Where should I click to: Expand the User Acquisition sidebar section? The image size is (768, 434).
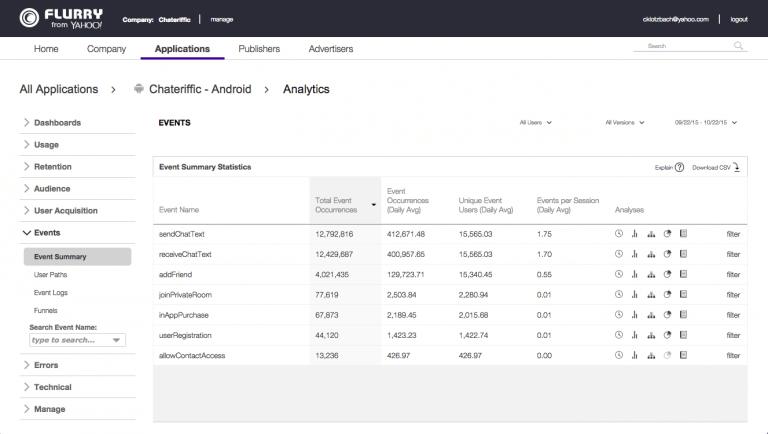click(x=66, y=211)
